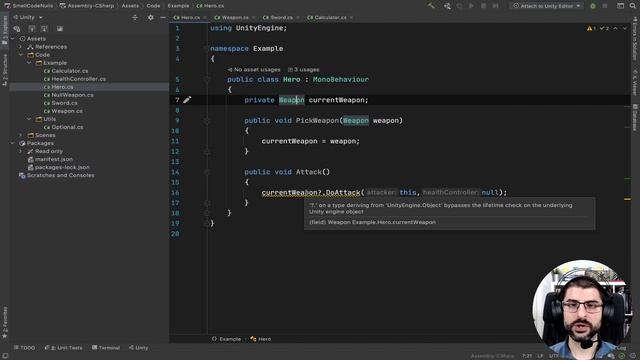The image size is (640, 360).
Task: Click the Scroll from source crosshair icon
Action: (x=135, y=18)
